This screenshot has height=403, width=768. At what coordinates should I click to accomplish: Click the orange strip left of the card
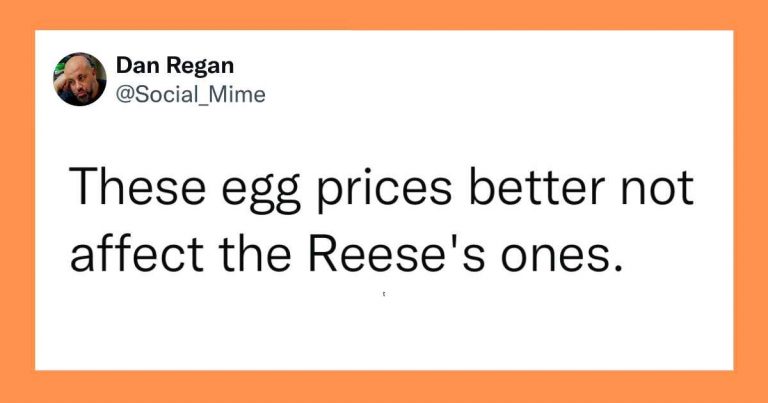point(17,200)
